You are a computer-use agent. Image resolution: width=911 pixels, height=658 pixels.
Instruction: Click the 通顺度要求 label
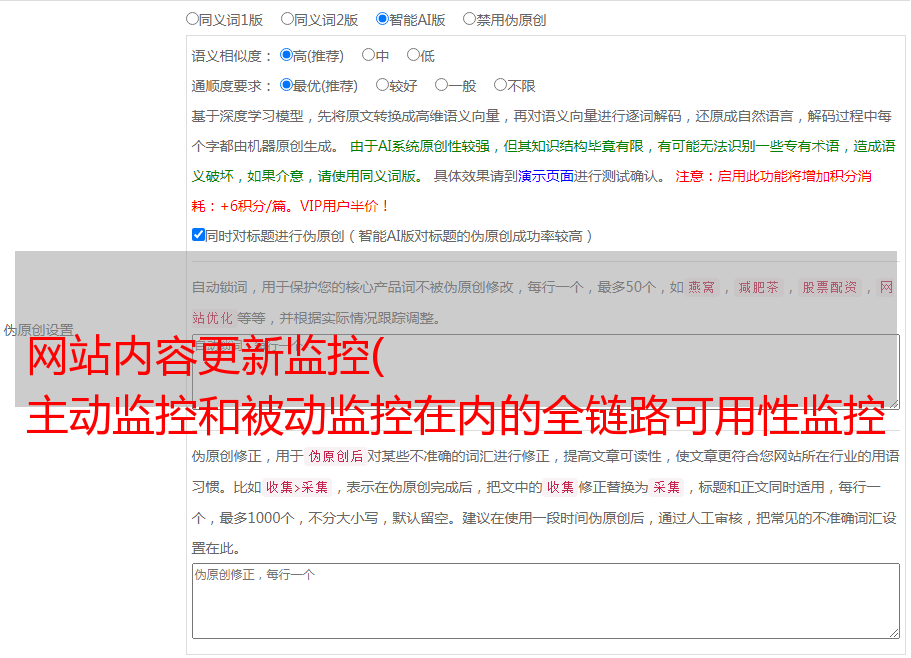coord(232,87)
